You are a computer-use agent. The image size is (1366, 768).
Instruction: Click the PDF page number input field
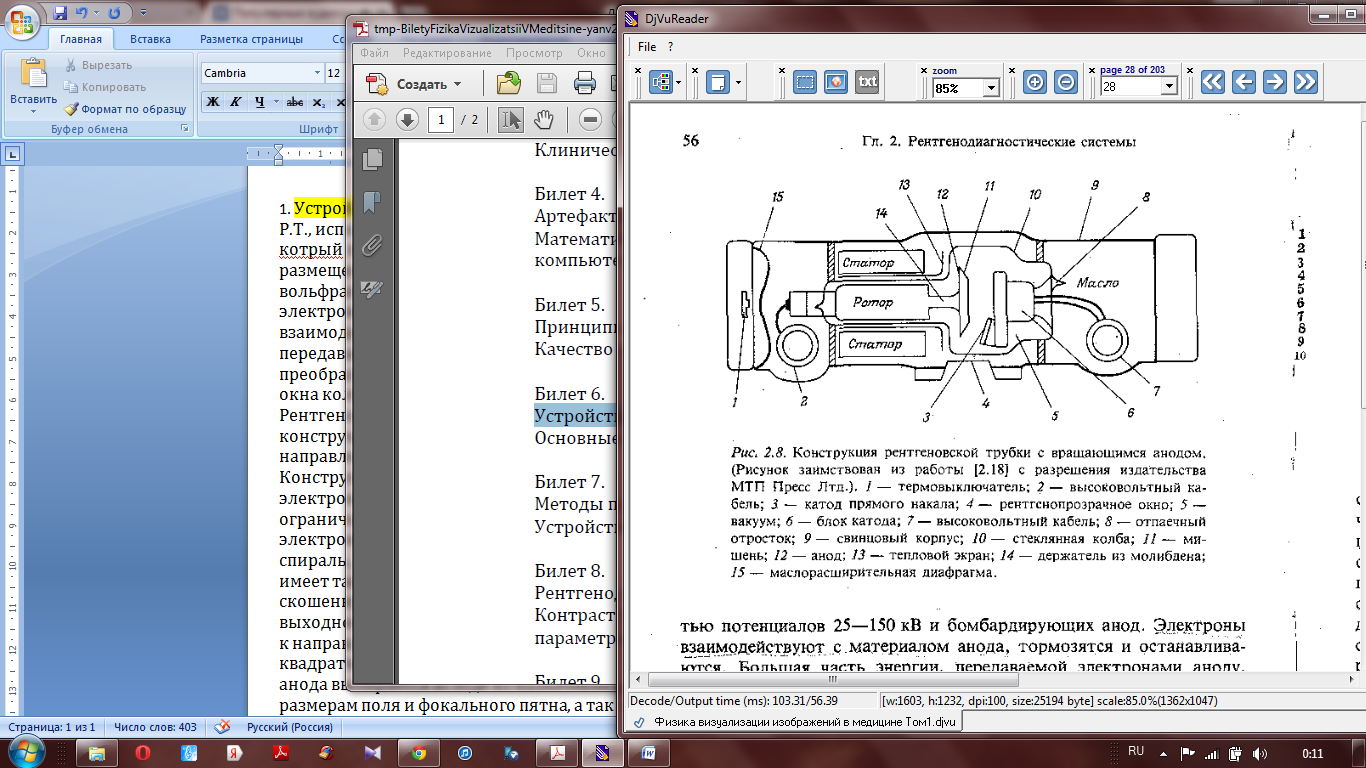[x=440, y=120]
